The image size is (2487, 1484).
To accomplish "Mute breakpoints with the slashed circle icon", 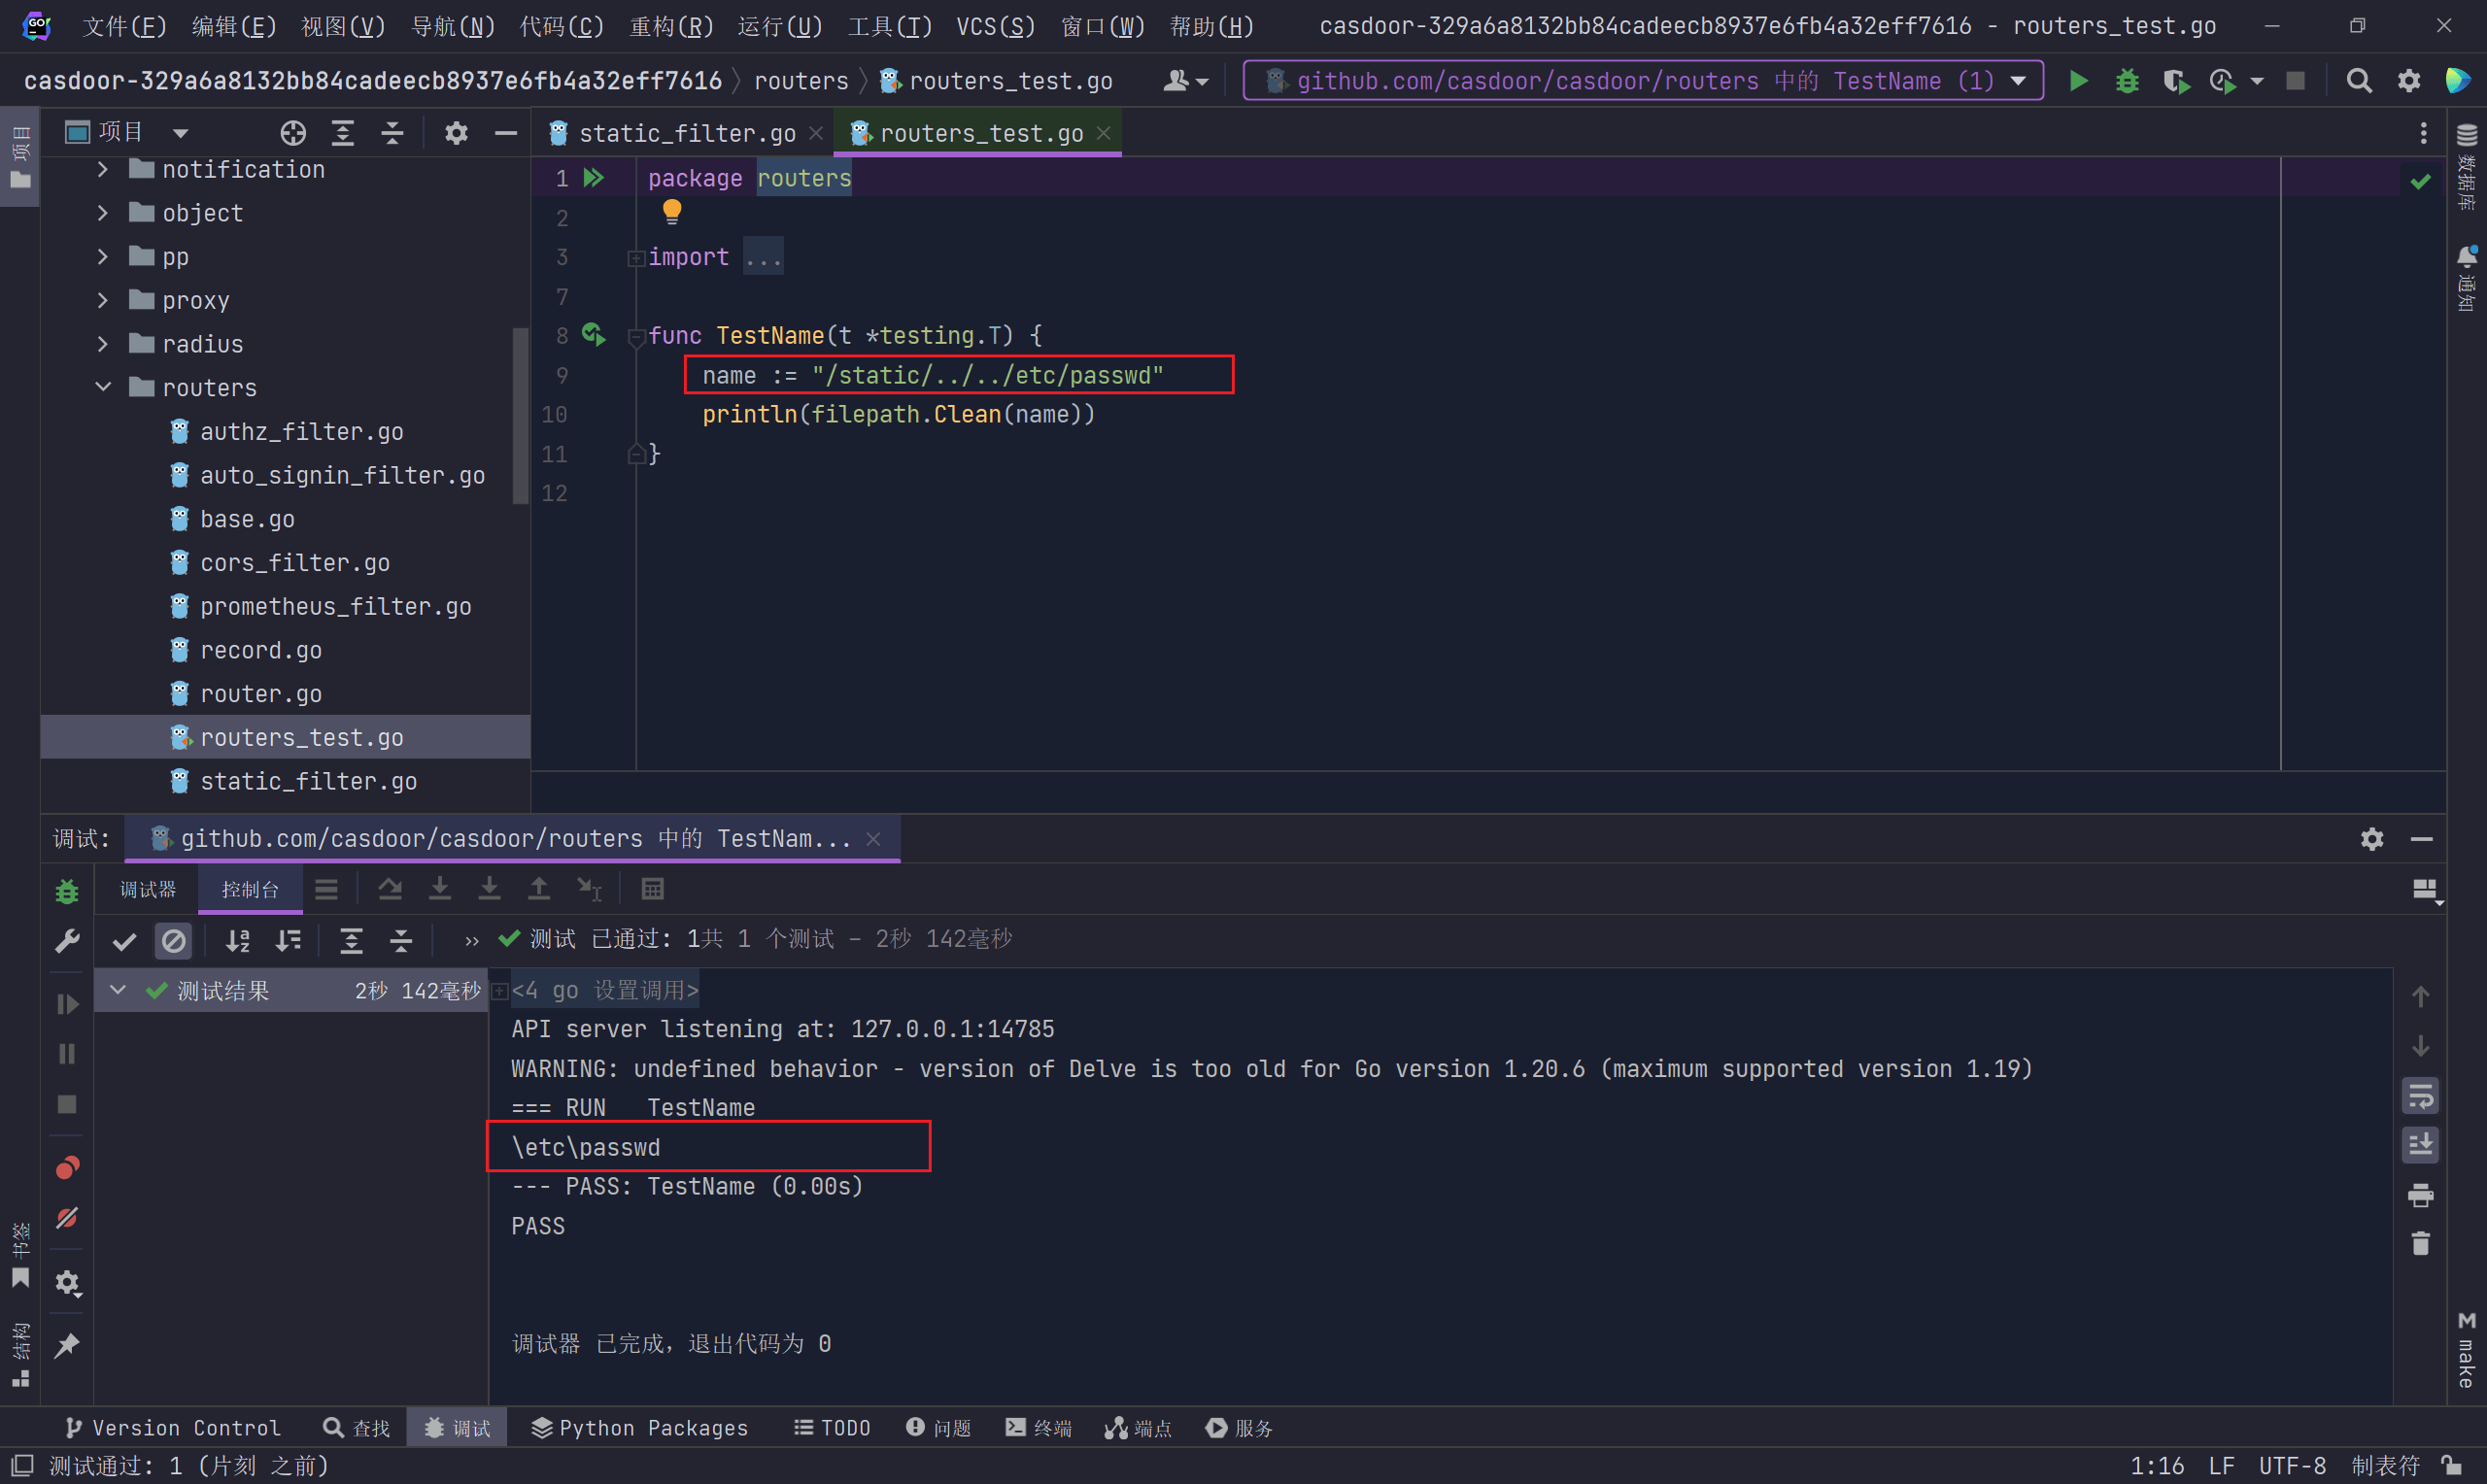I will click(67, 1218).
